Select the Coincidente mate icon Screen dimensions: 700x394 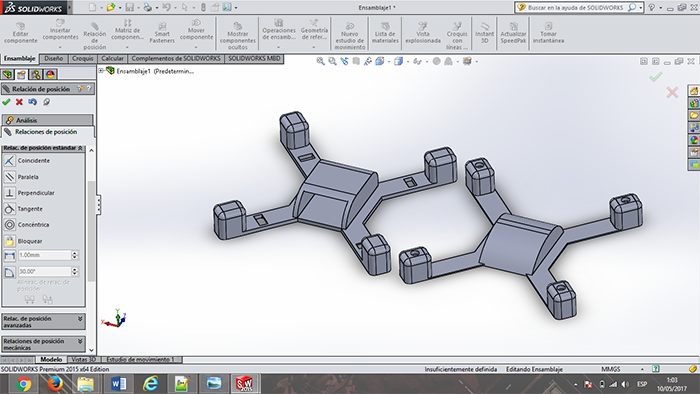click(9, 161)
